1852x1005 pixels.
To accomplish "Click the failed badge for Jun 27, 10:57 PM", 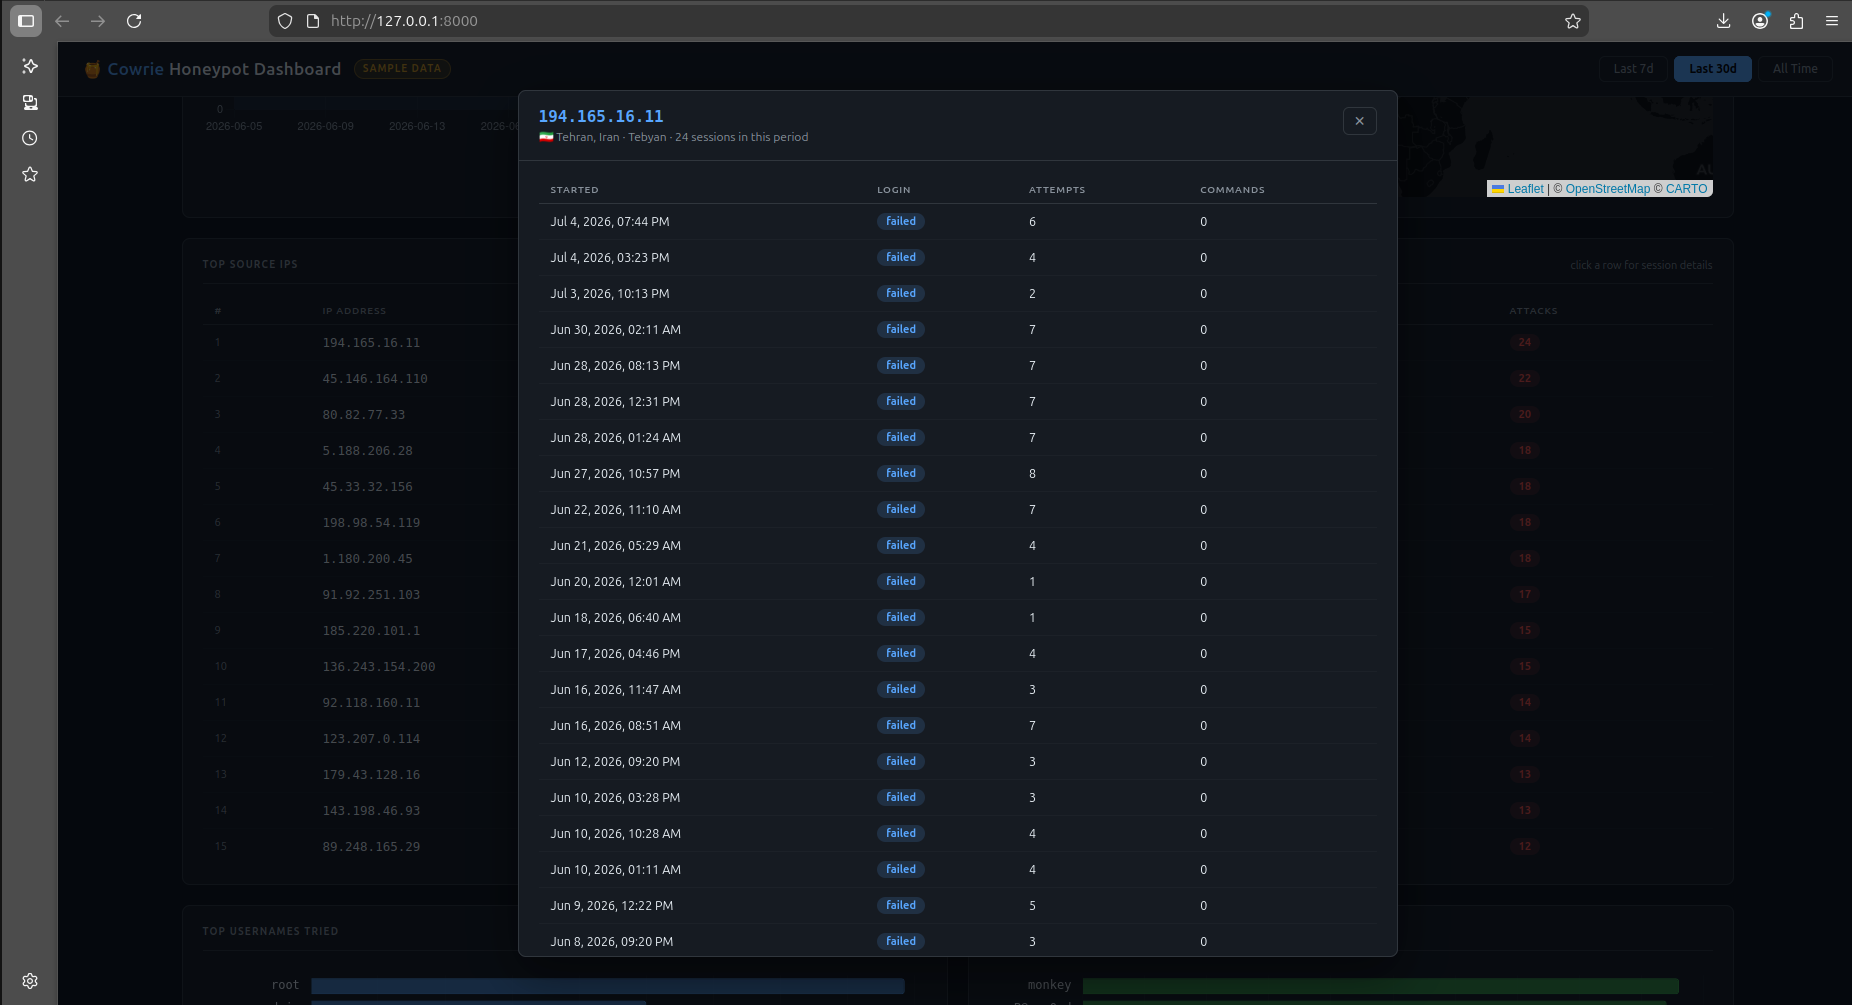I will (901, 474).
